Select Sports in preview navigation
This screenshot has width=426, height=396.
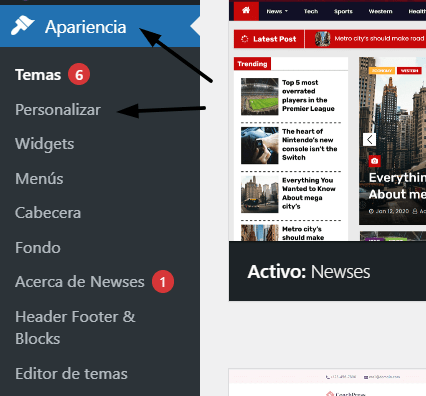[x=343, y=11]
